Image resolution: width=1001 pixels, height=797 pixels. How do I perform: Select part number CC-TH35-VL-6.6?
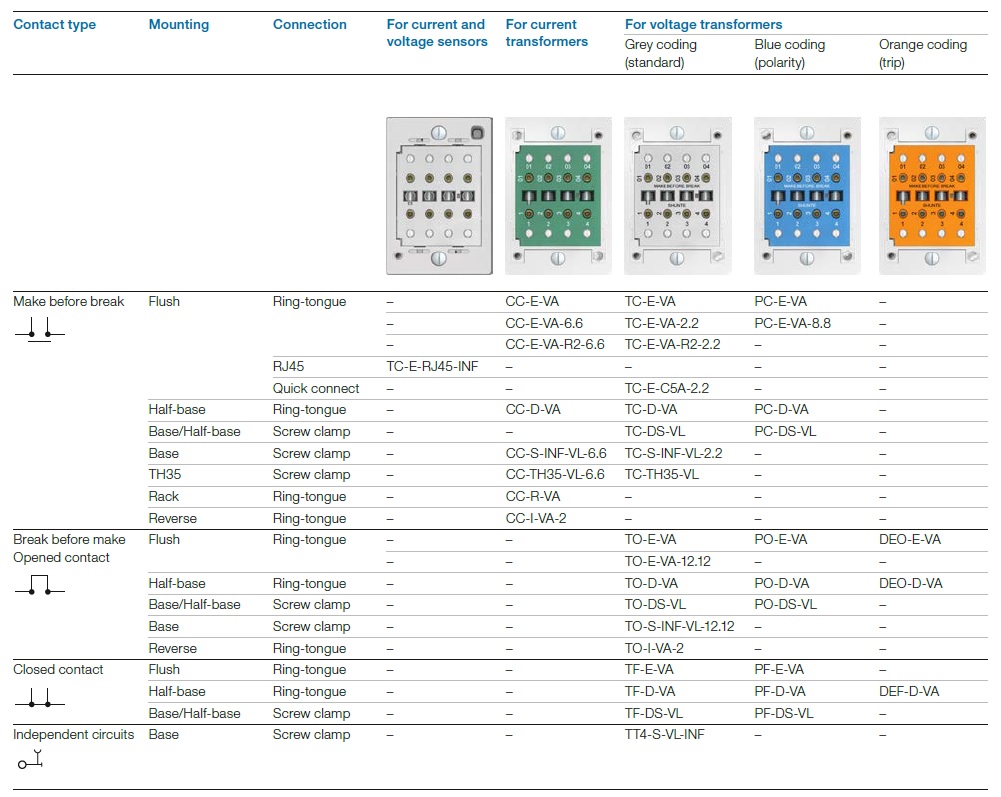tap(555, 475)
